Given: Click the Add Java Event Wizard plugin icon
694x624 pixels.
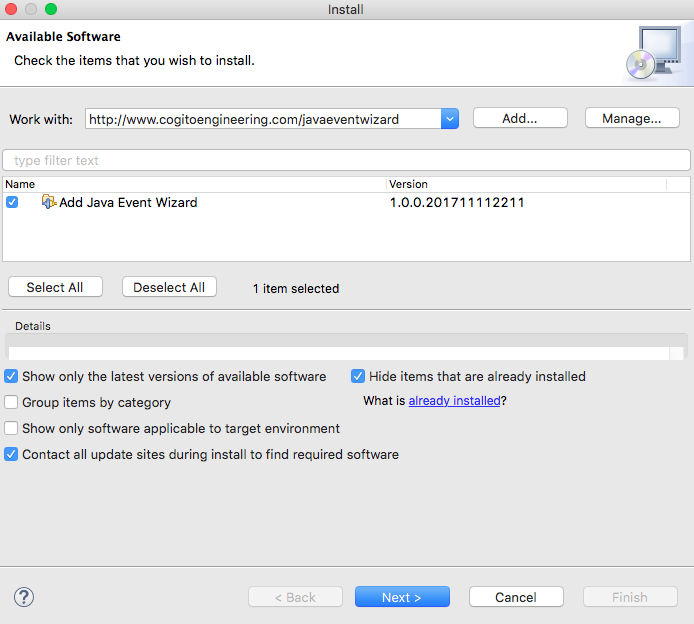Looking at the screenshot, I should coord(49,202).
